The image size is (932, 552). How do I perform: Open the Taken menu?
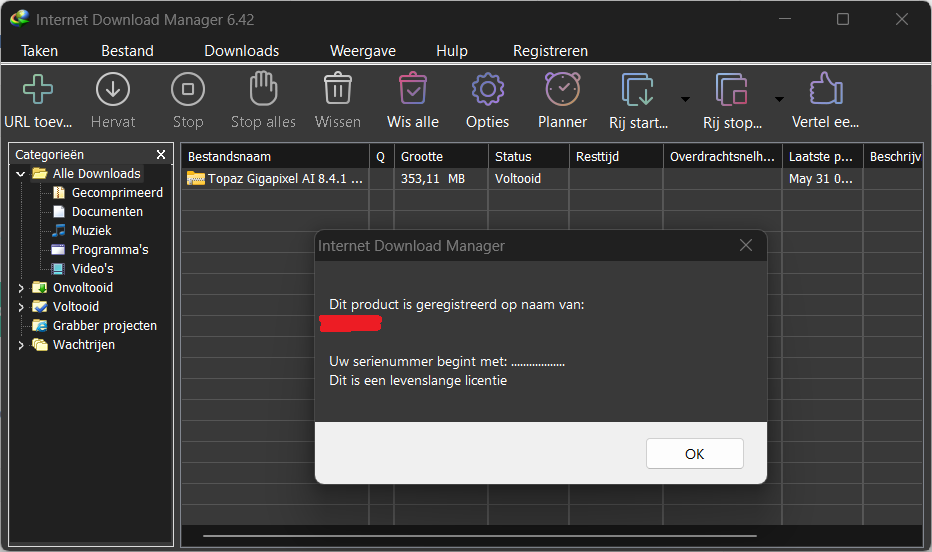pyautogui.click(x=39, y=51)
